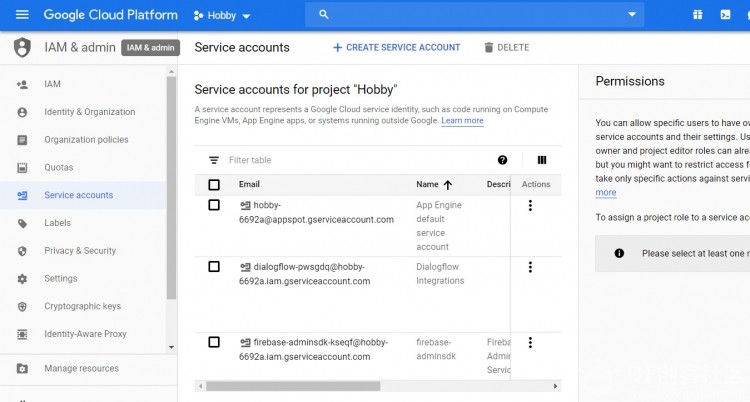750x402 pixels.
Task: Click the search magnifier icon
Action: pyautogui.click(x=324, y=15)
